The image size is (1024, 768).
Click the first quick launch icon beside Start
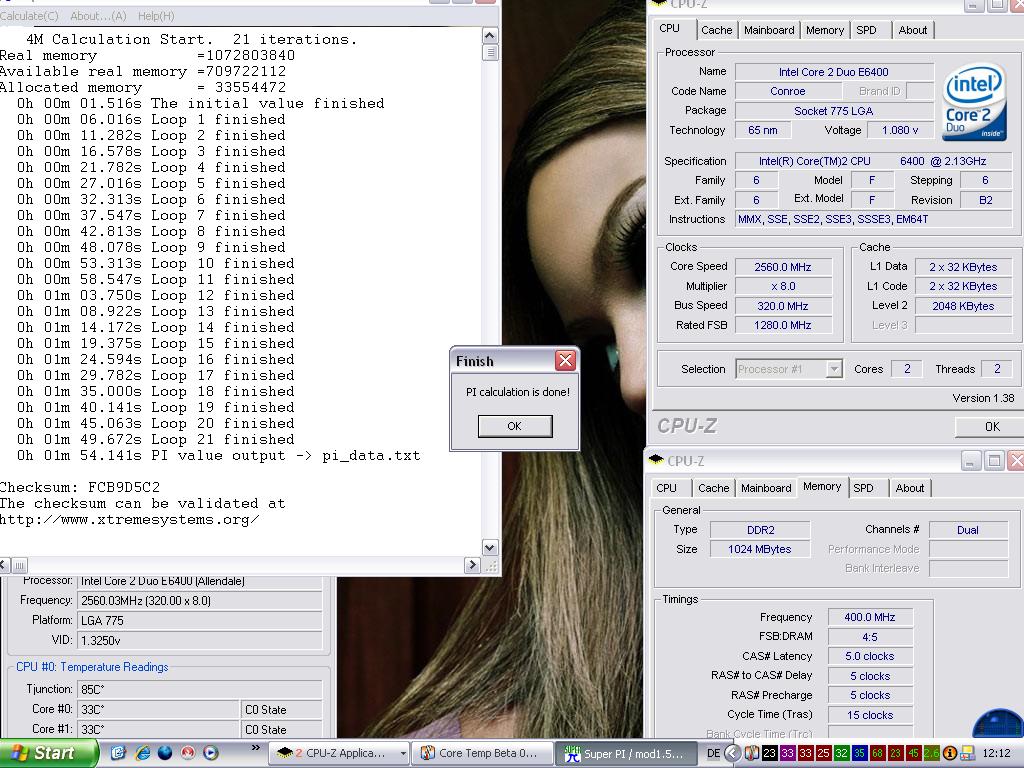[x=118, y=753]
